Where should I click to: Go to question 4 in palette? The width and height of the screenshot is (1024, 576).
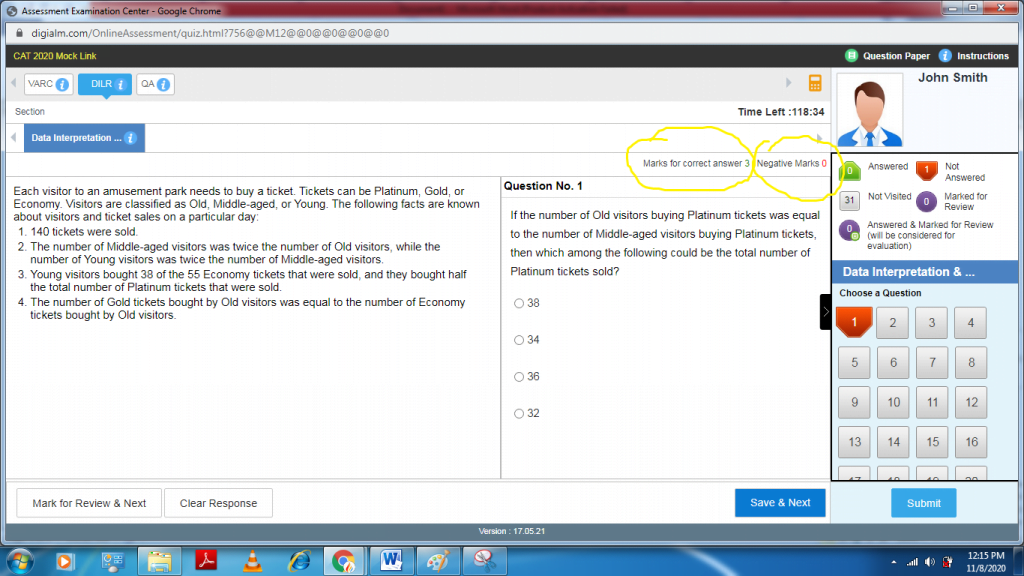971,323
